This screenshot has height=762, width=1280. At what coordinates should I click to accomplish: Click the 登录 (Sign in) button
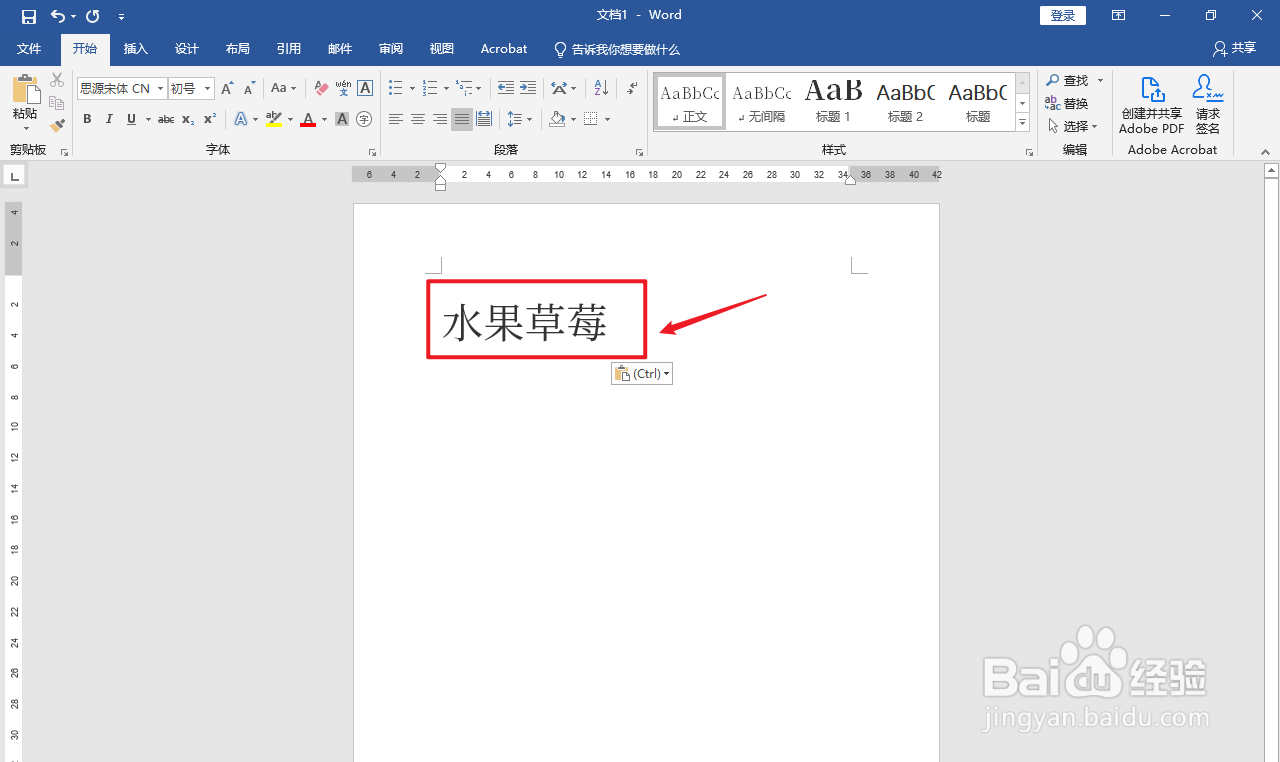tap(1063, 15)
